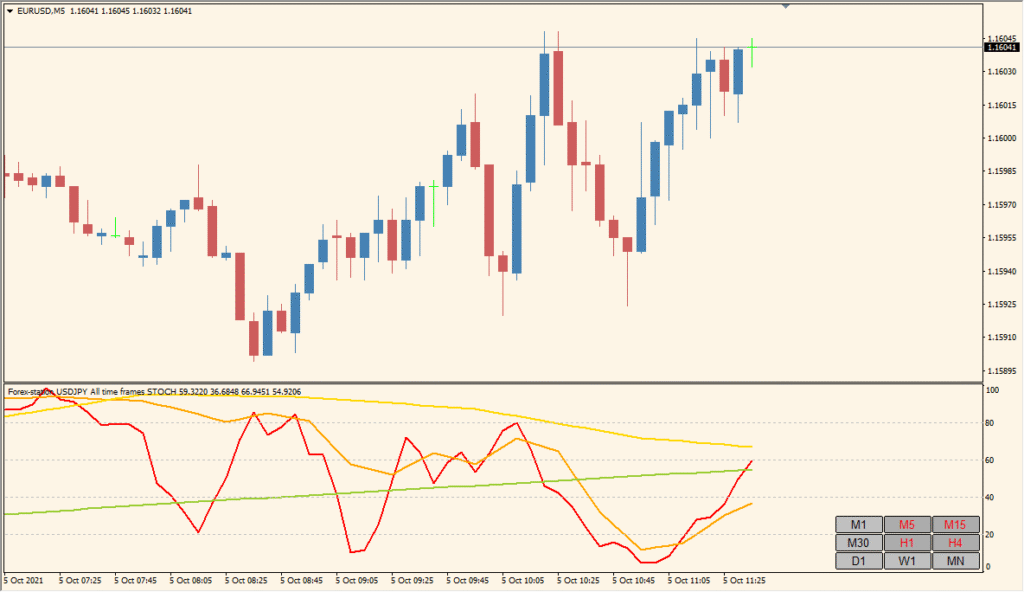Click the 5 Oct 09:05 time axis label

(x=357, y=580)
